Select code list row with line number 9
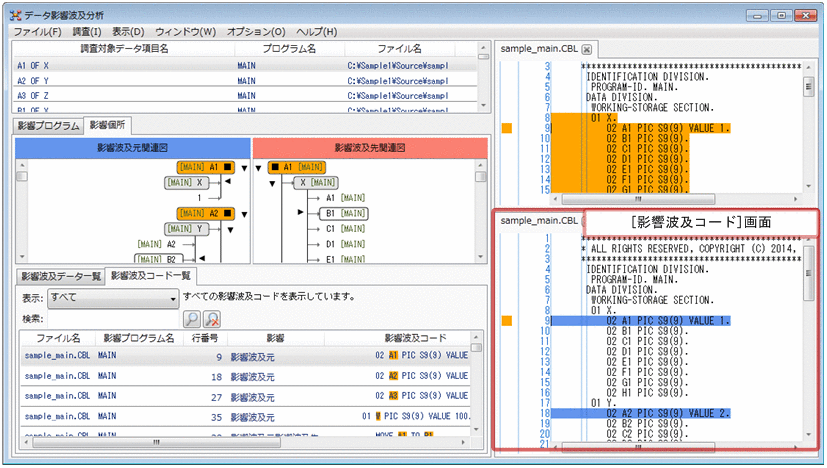Image resolution: width=827 pixels, height=468 pixels. pyautogui.click(x=245, y=356)
